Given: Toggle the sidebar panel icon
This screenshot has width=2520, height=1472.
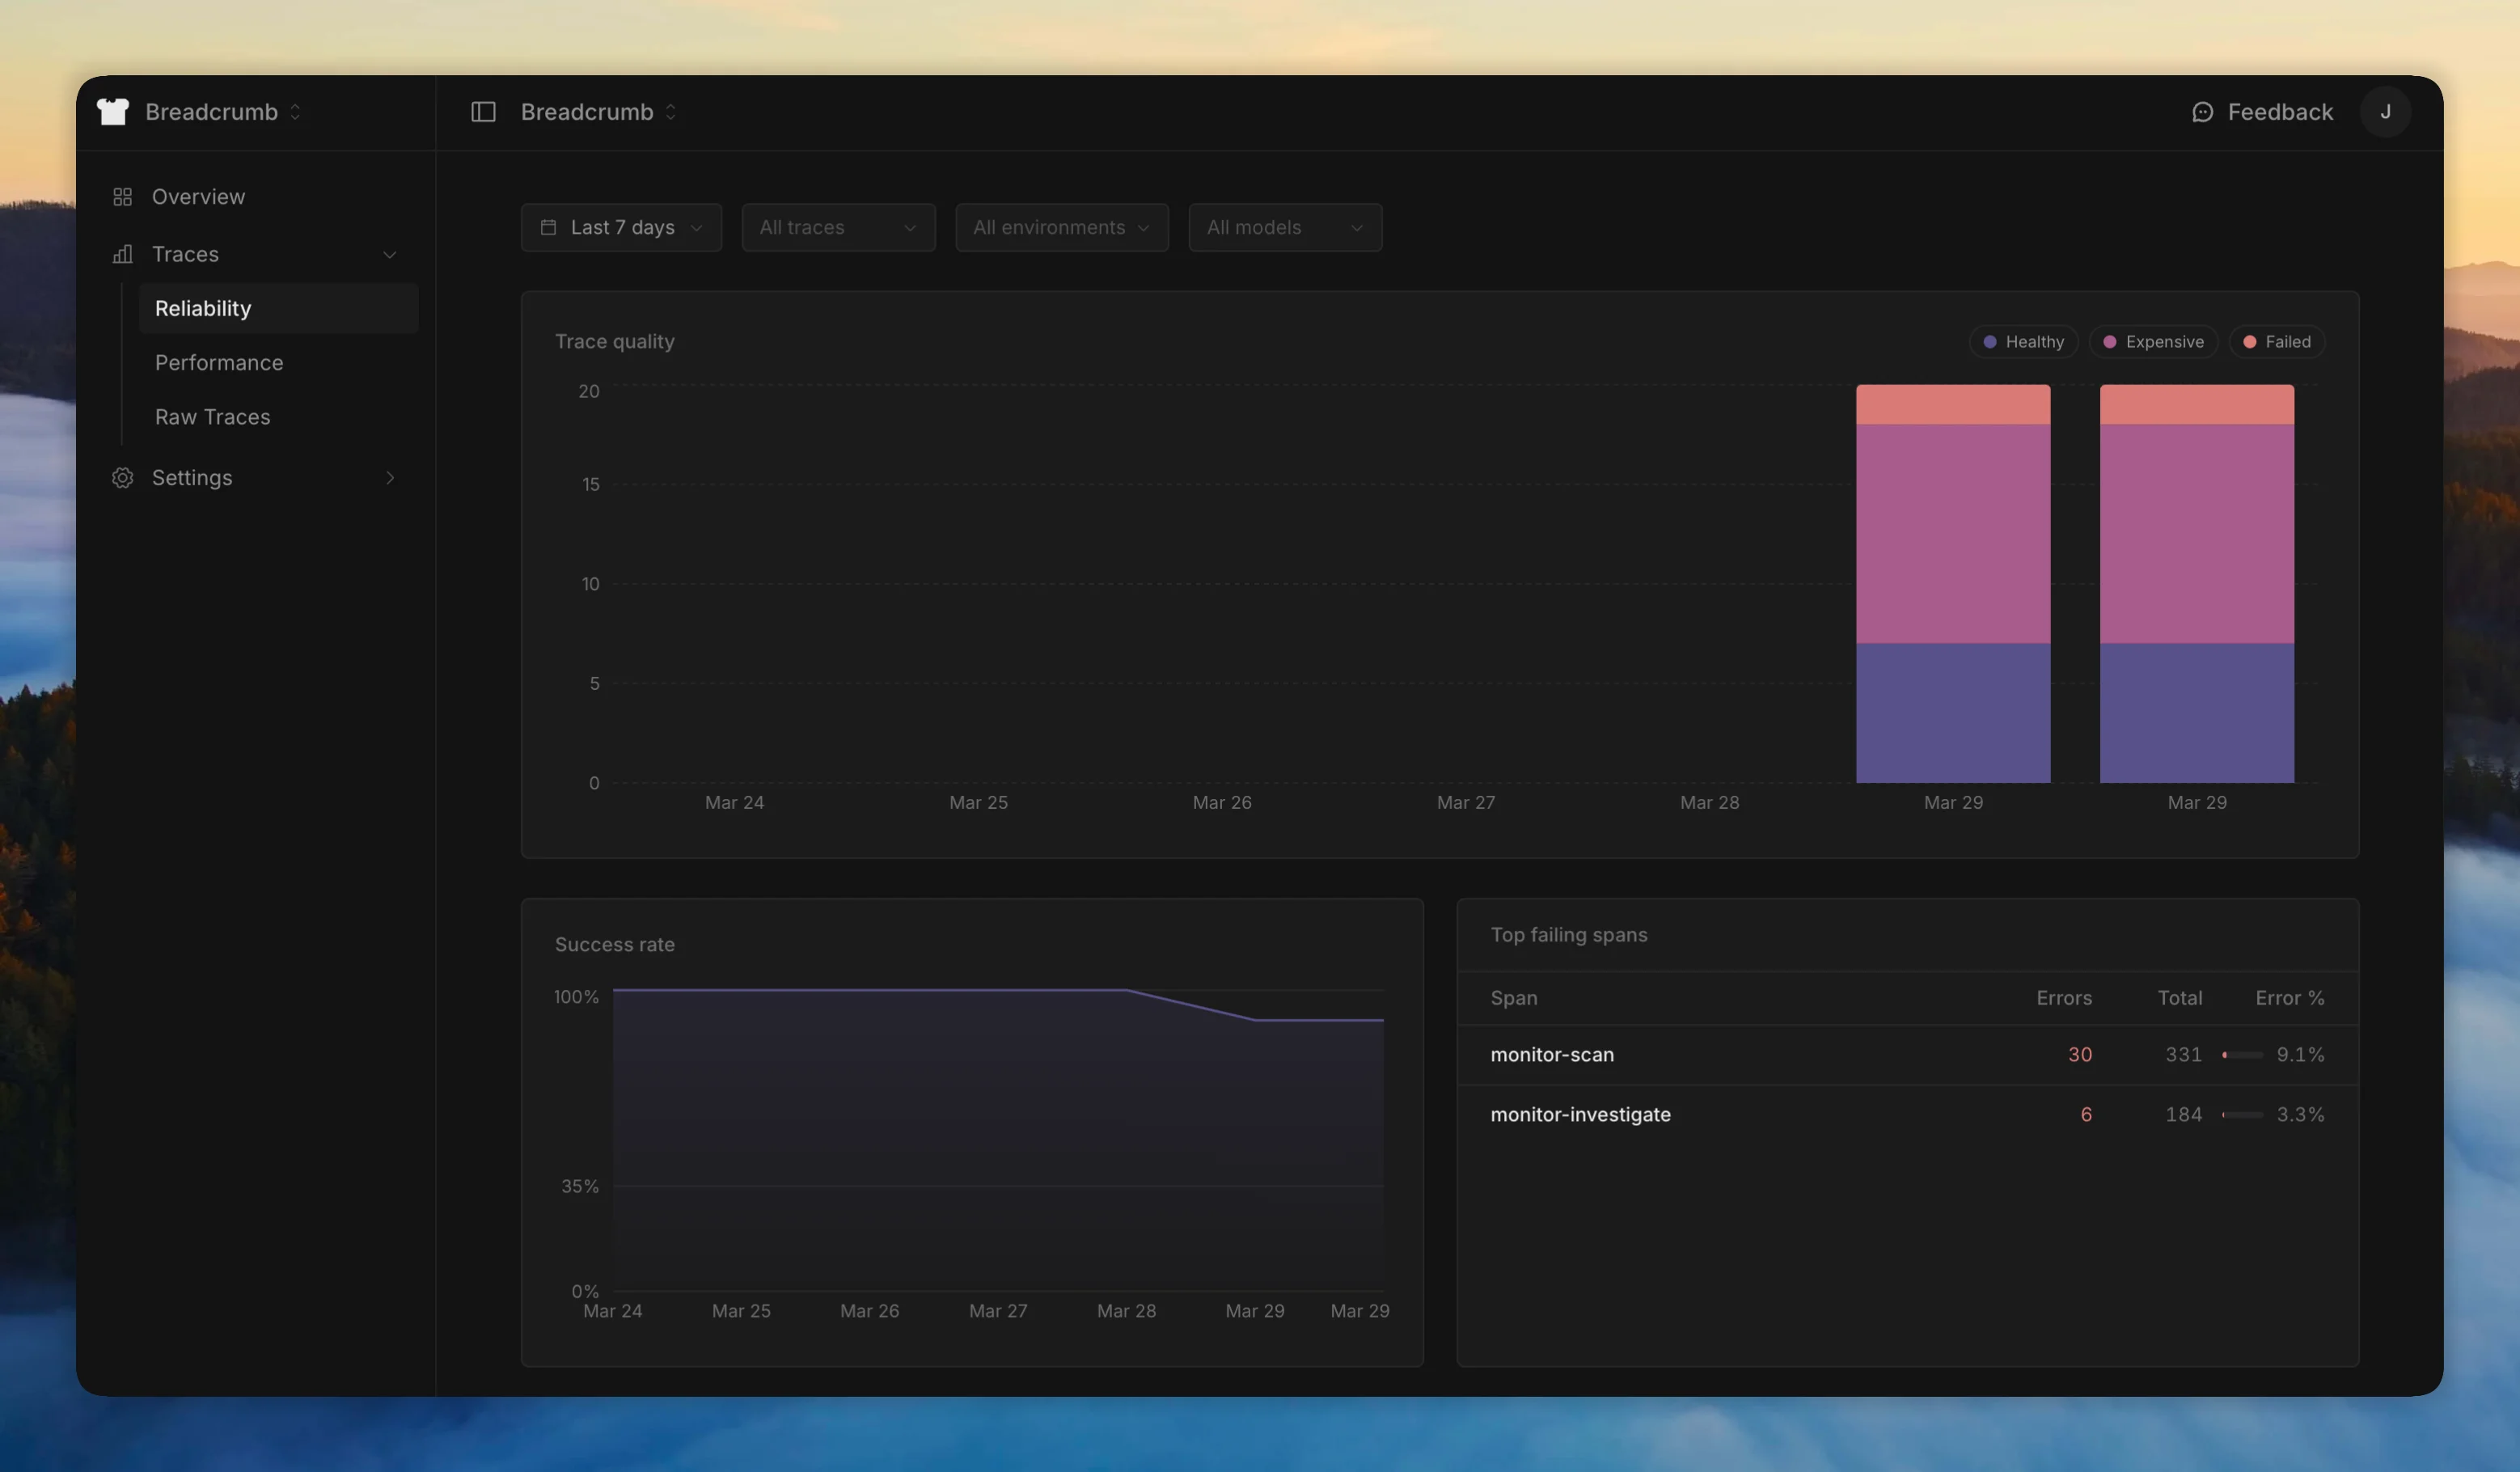Looking at the screenshot, I should [x=483, y=112].
